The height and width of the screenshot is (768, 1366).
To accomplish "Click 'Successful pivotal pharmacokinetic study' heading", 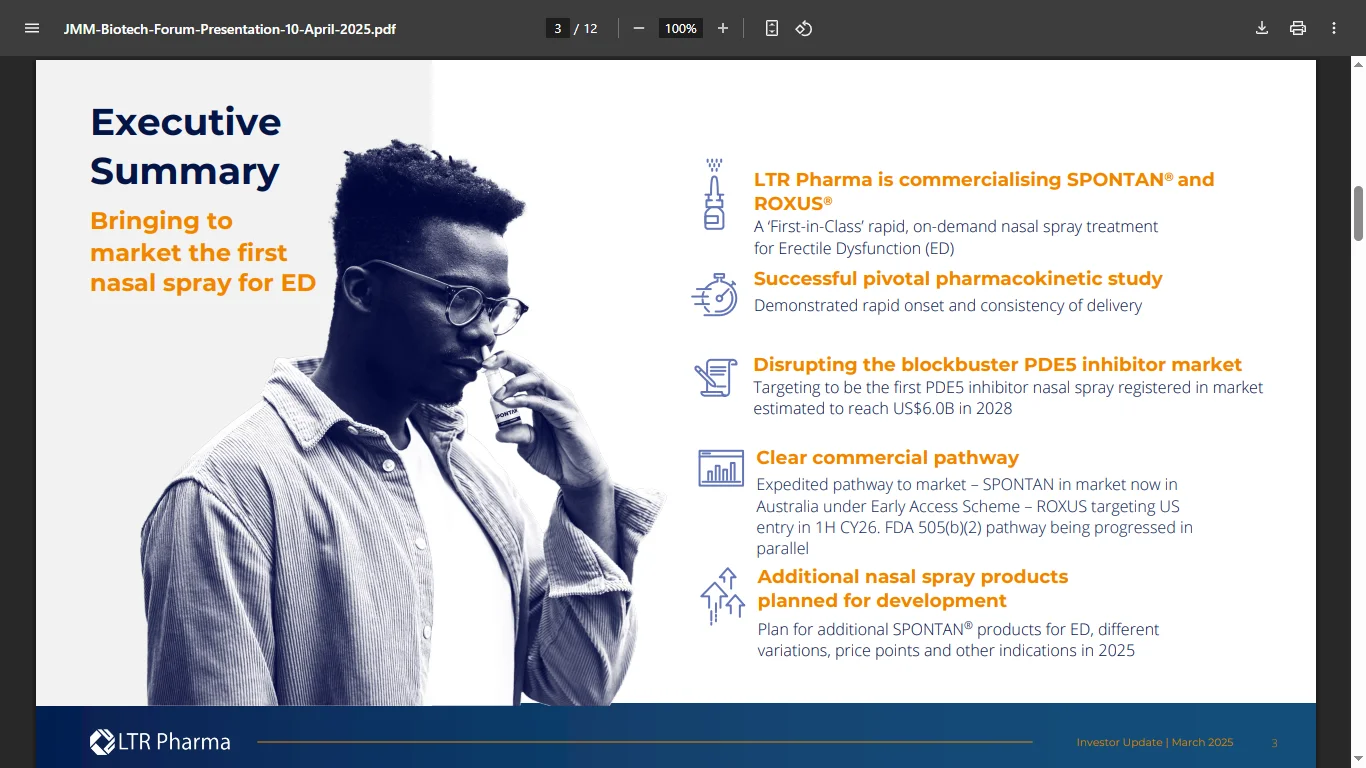I will 958,279.
